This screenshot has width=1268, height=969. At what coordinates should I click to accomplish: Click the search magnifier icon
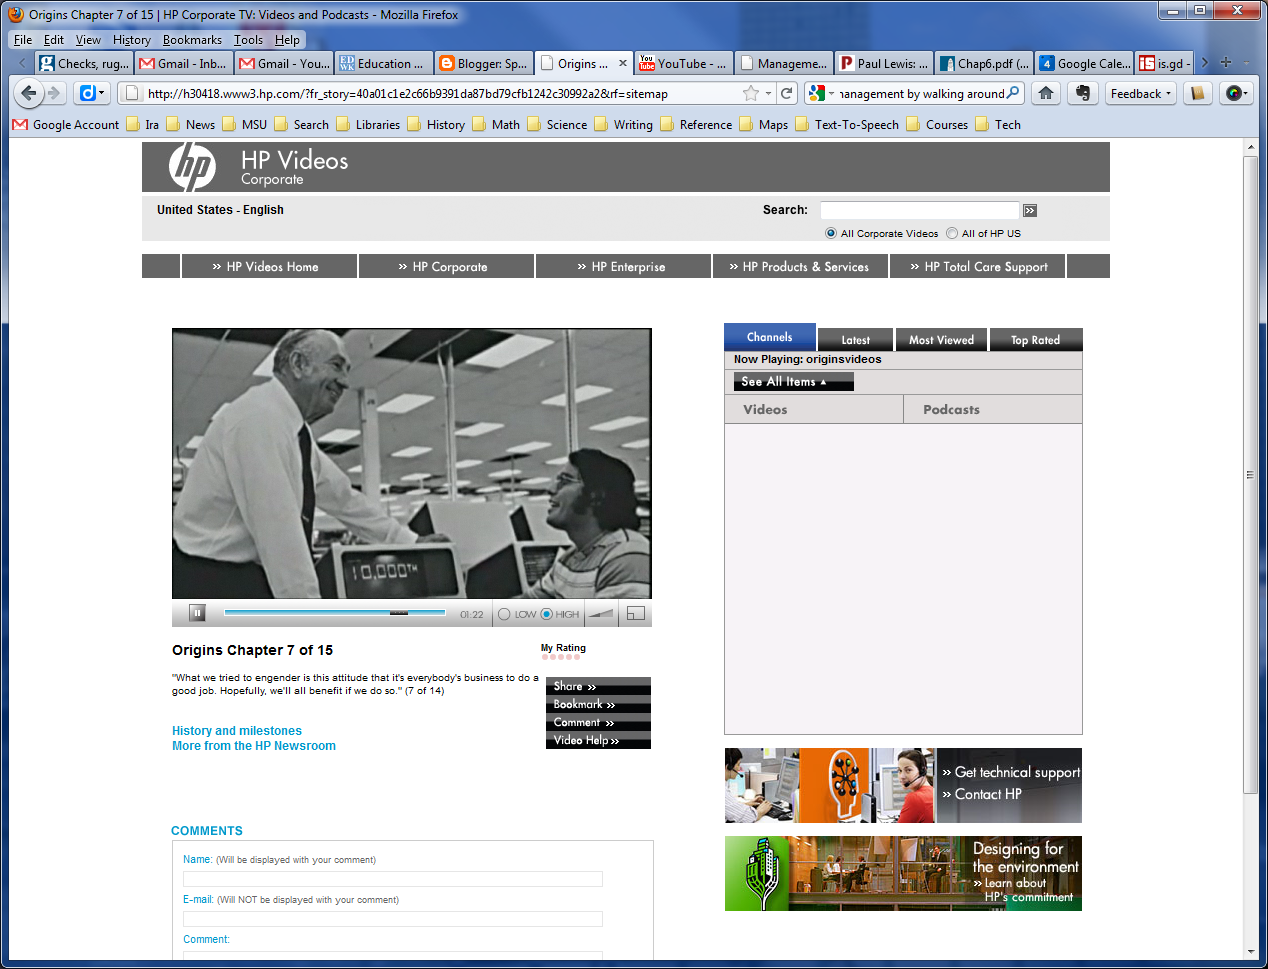pyautogui.click(x=1014, y=93)
